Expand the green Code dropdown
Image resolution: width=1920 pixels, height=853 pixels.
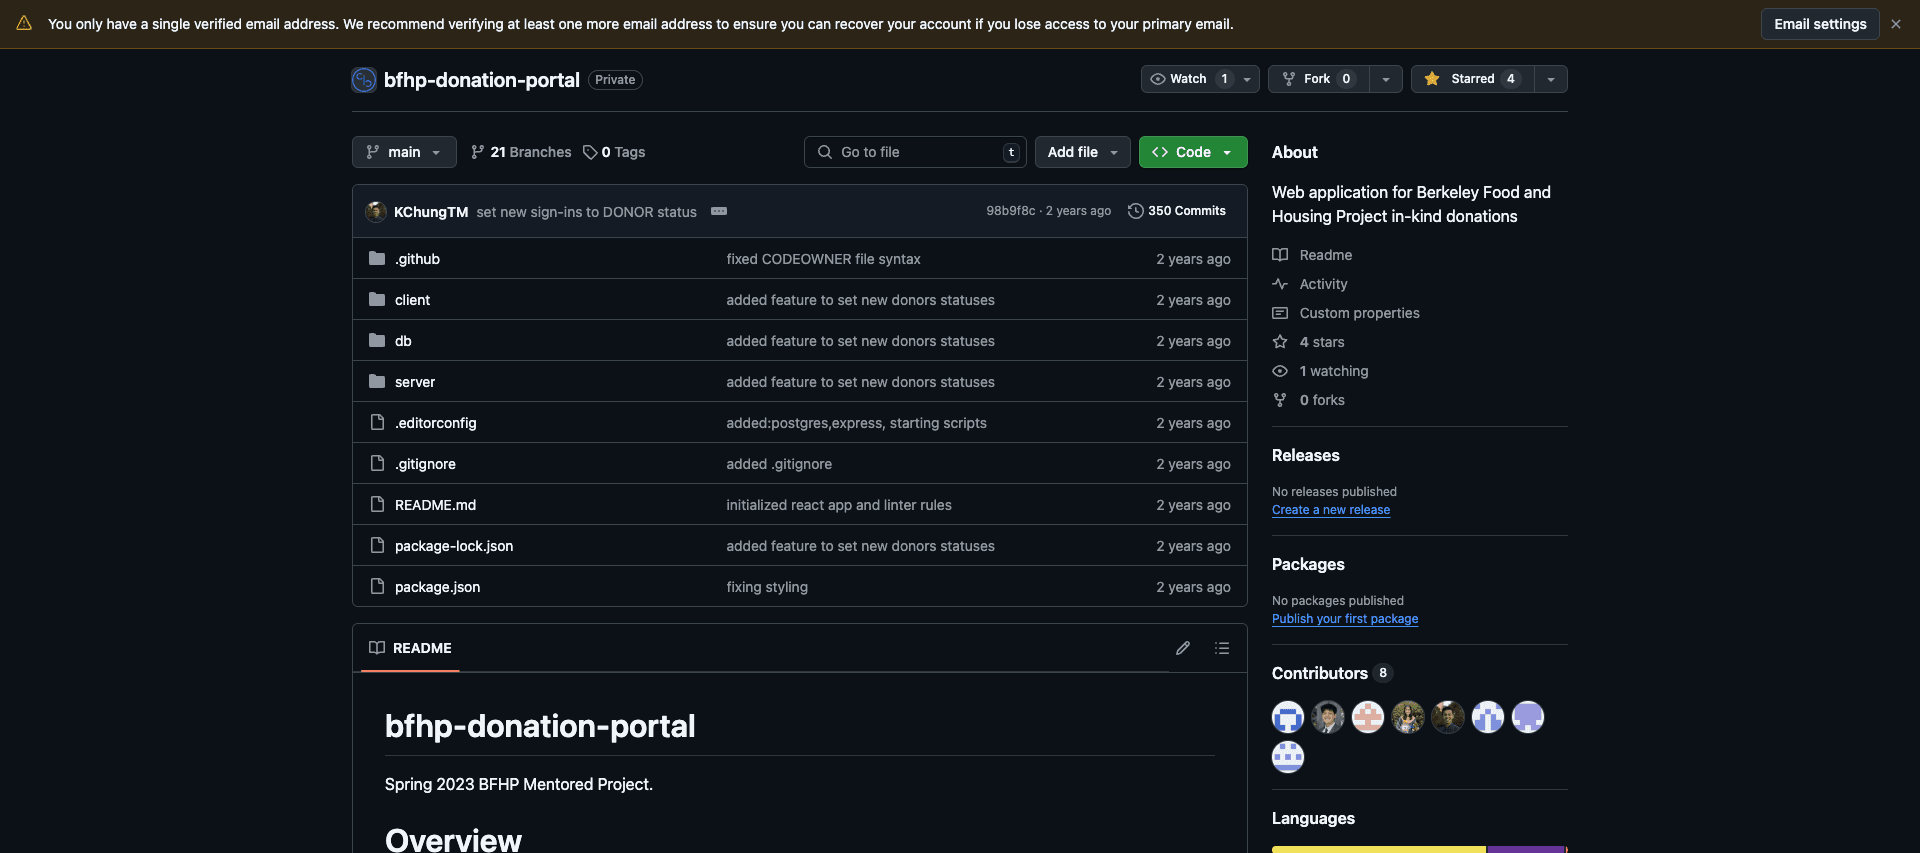1192,152
